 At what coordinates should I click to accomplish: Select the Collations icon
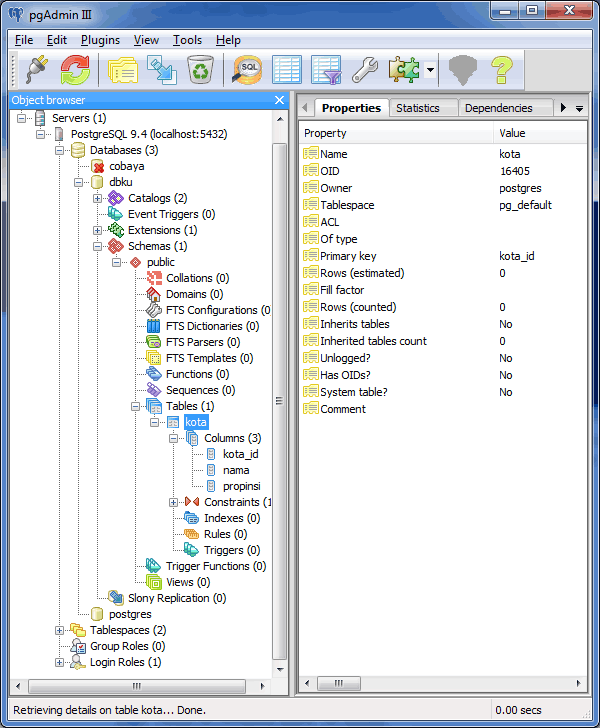coord(154,278)
